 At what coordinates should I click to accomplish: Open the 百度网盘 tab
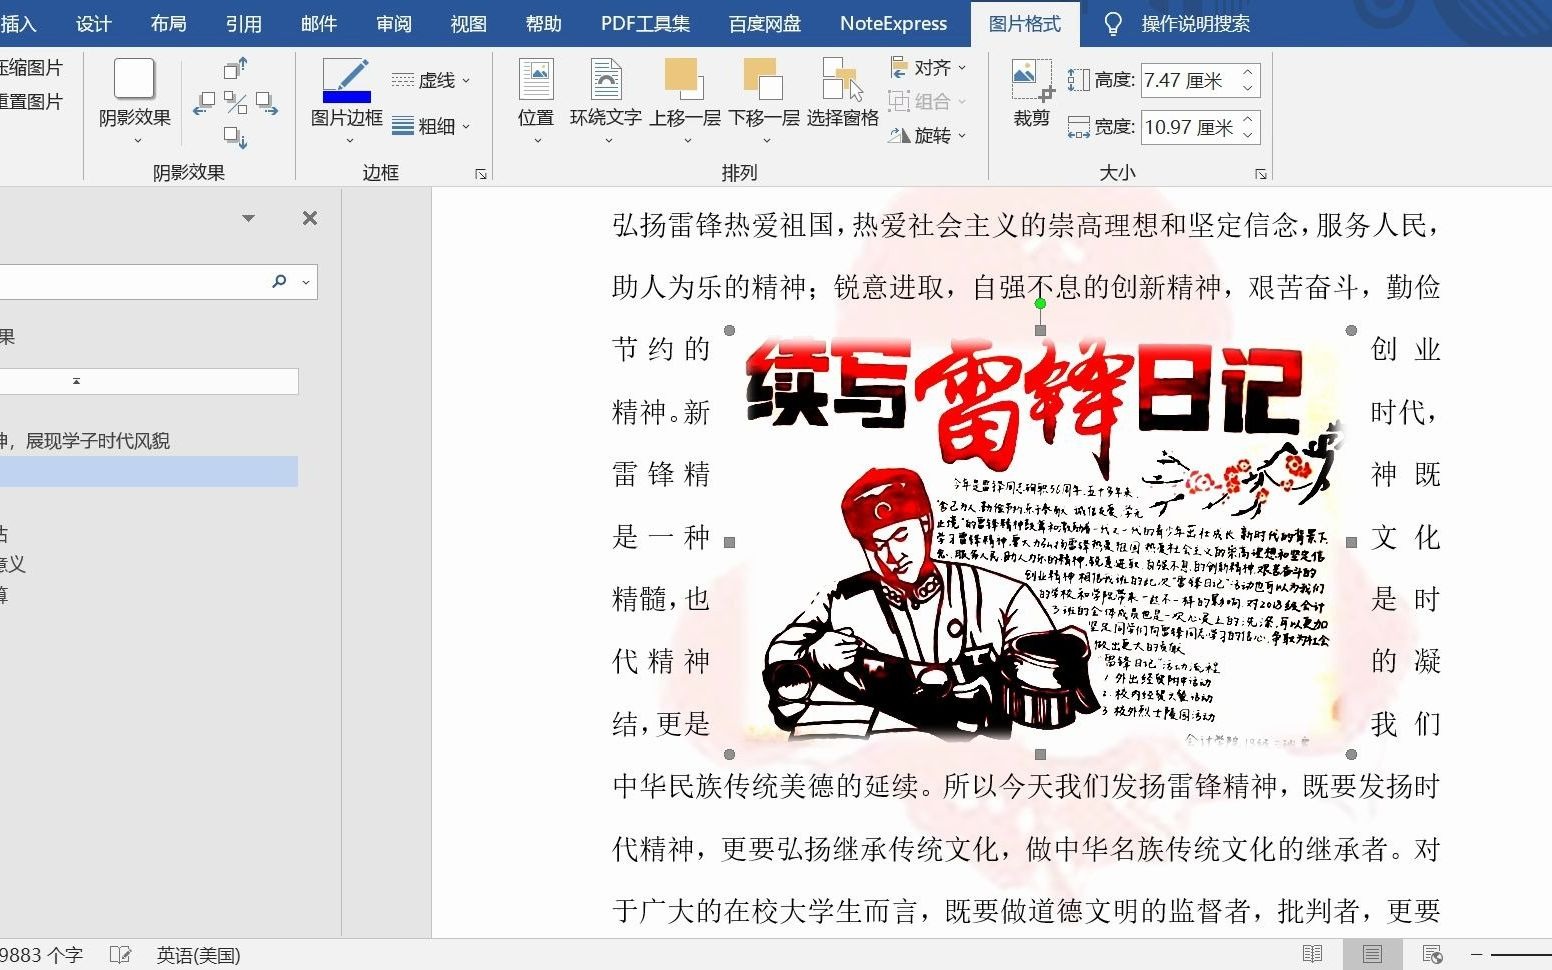click(x=764, y=23)
